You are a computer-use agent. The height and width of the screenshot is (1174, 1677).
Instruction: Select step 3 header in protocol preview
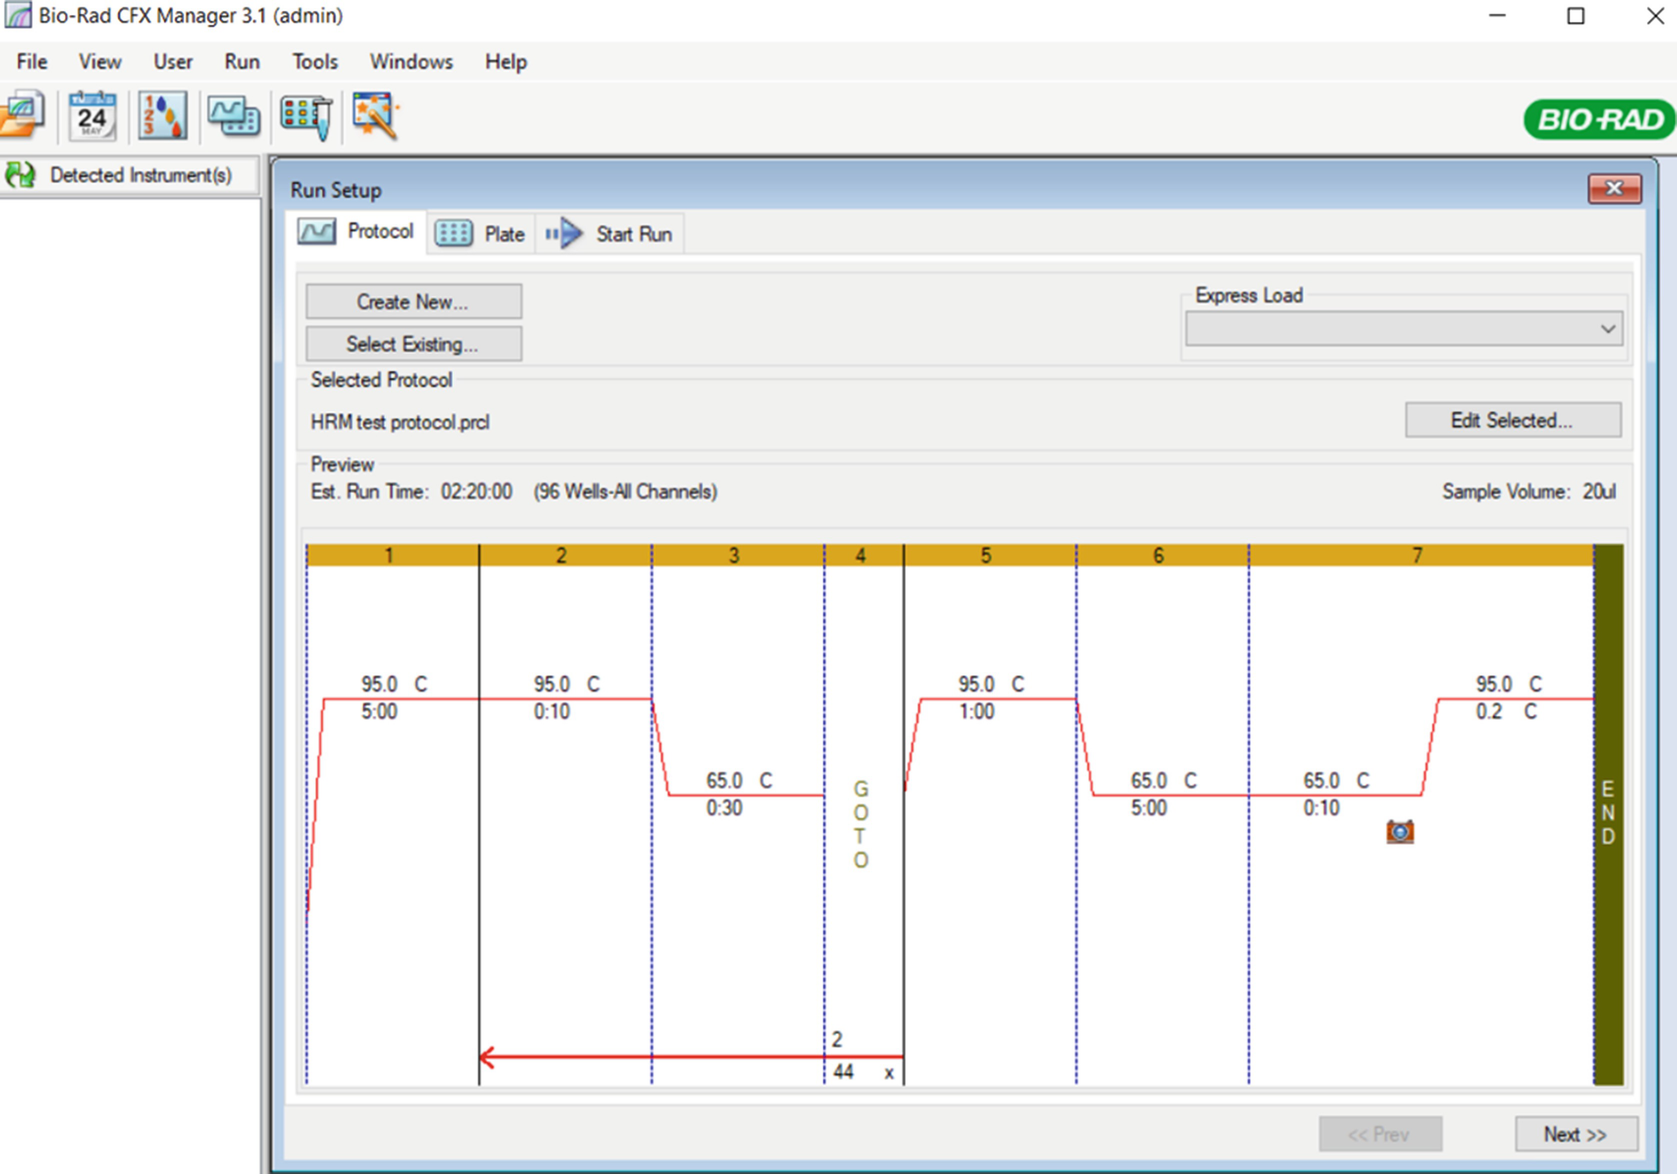coord(737,555)
